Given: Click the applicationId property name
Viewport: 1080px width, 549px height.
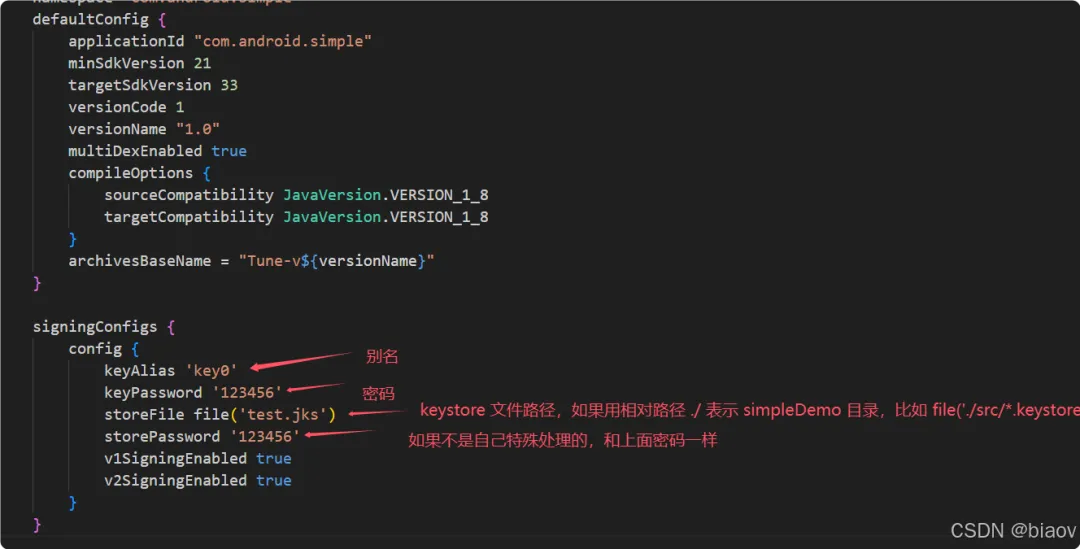Looking at the screenshot, I should [126, 41].
